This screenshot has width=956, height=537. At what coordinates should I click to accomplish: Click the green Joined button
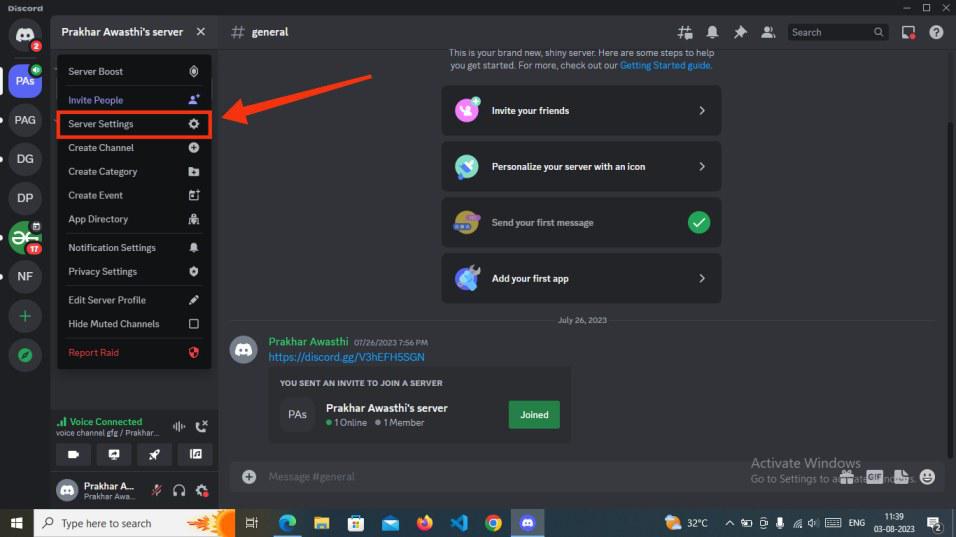tap(534, 414)
